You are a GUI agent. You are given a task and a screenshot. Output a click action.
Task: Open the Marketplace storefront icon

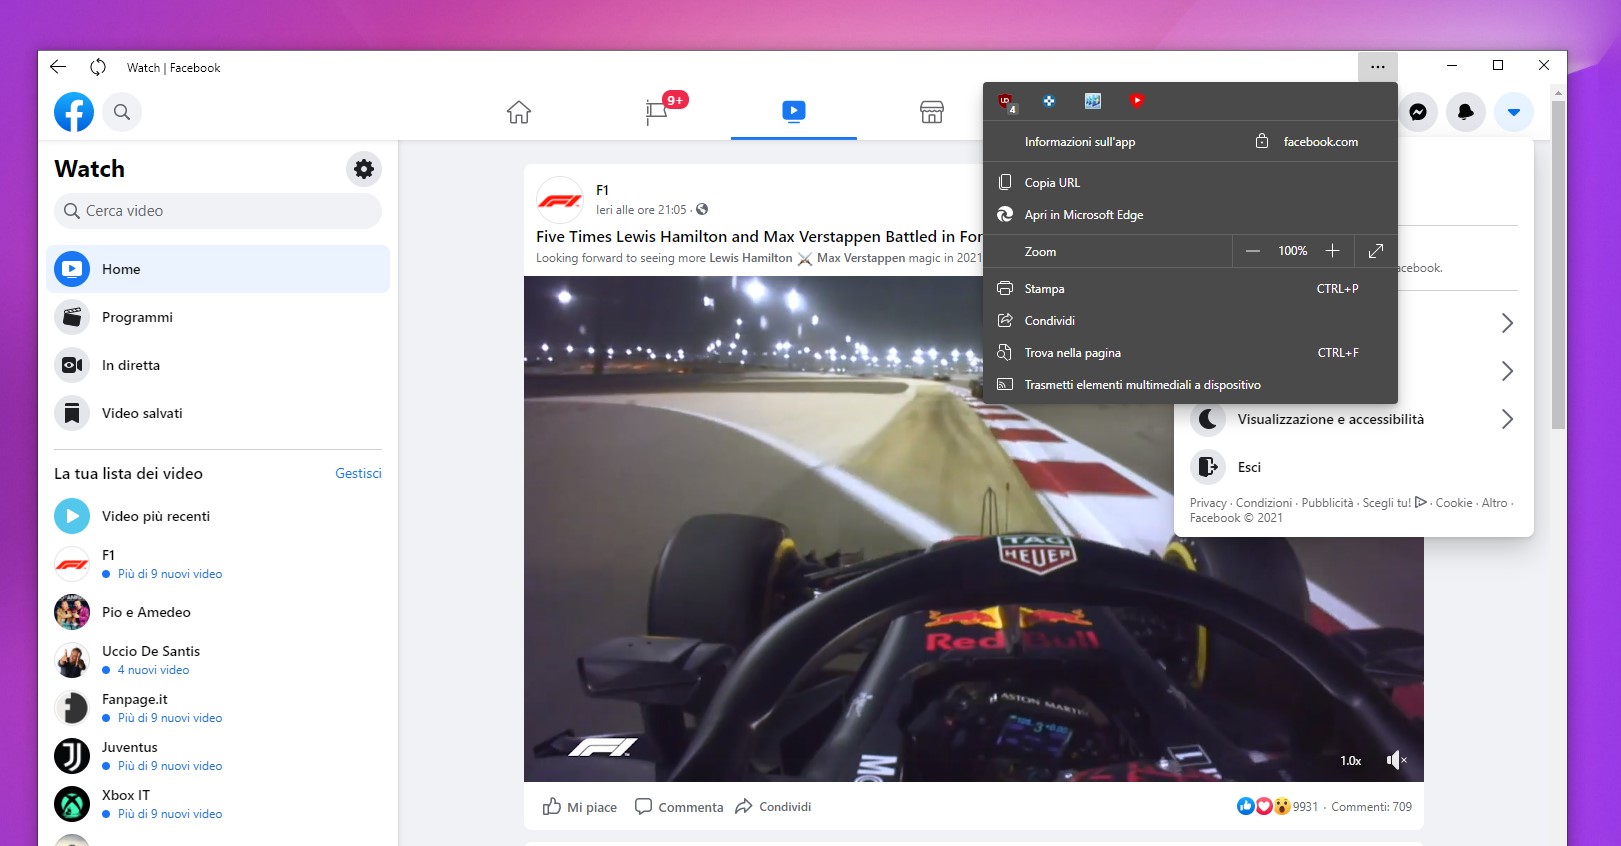932,112
